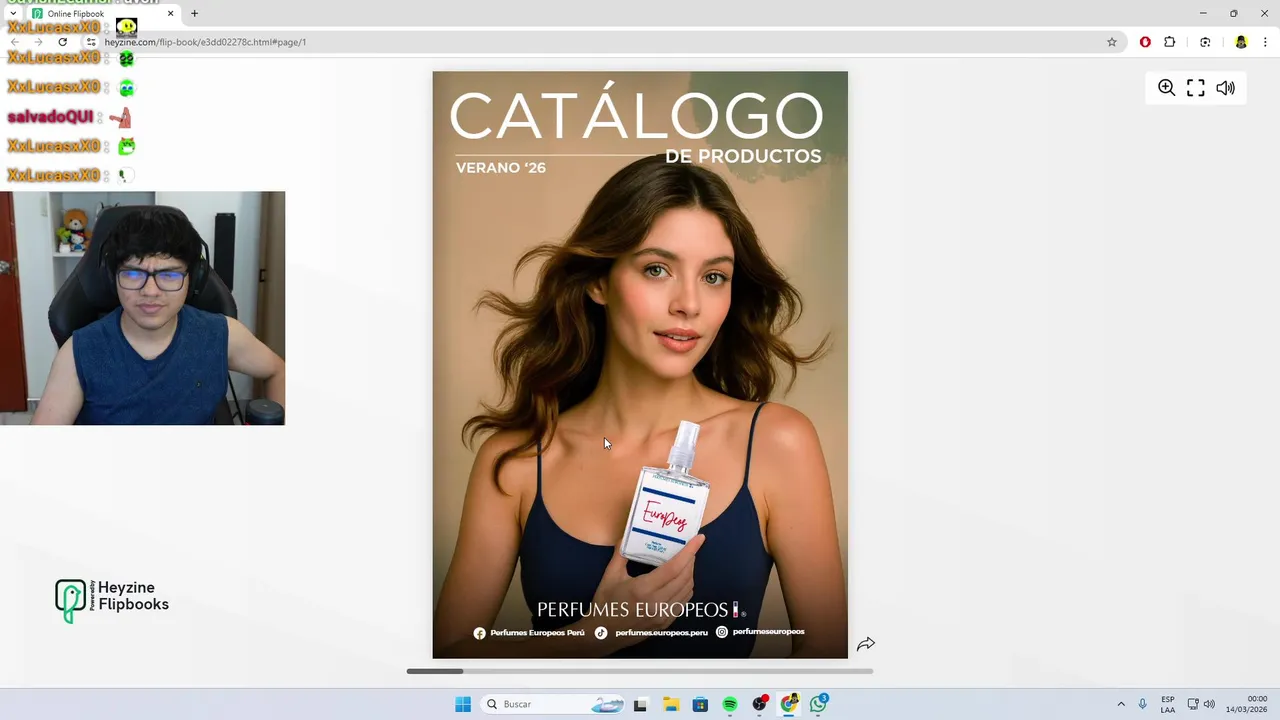Screen dimensions: 1280x720
Task: Open the red Opera-style extension icon
Action: coord(1145,42)
